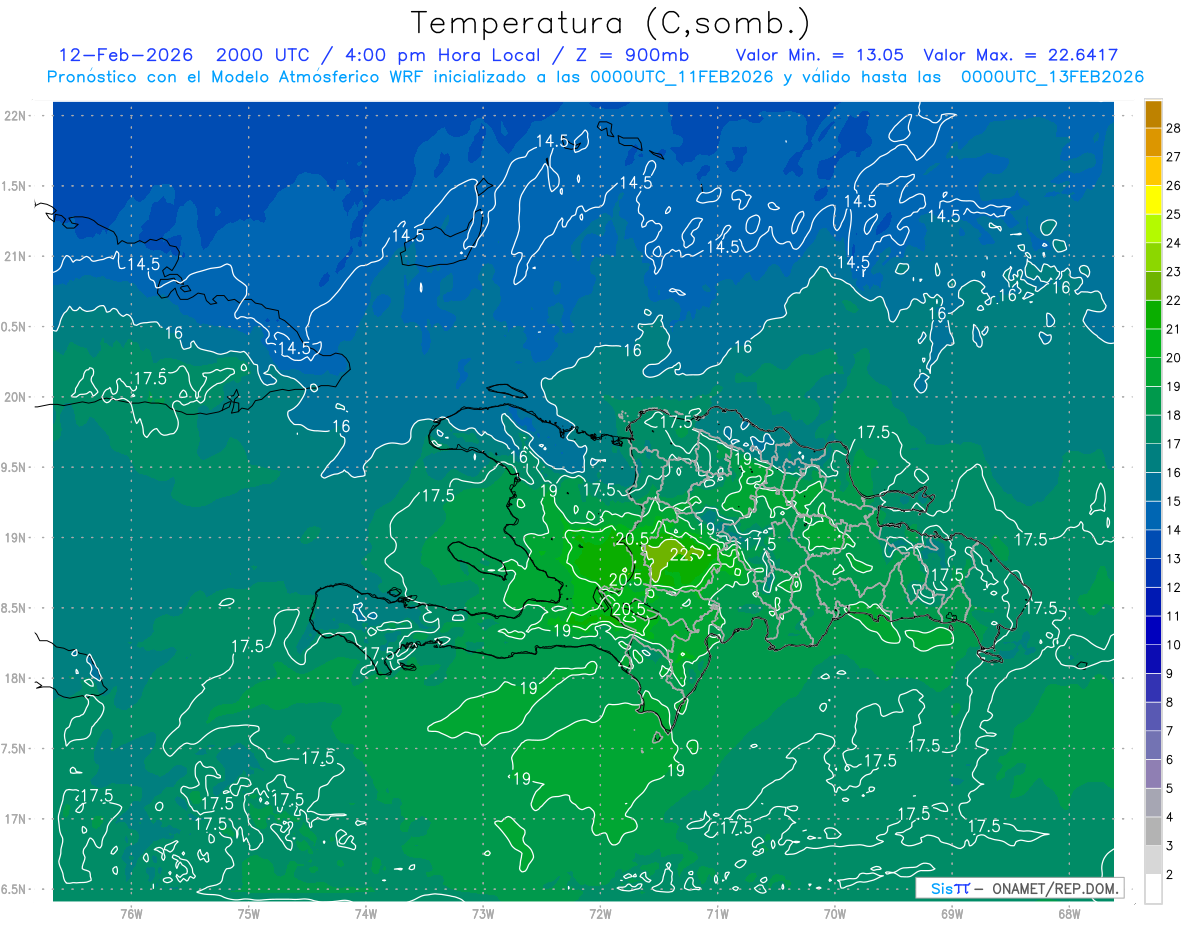Image resolution: width=1200 pixels, height=927 pixels.
Task: Click the 'ONAMET/REP.DOM.' credit label
Action: point(1055,888)
